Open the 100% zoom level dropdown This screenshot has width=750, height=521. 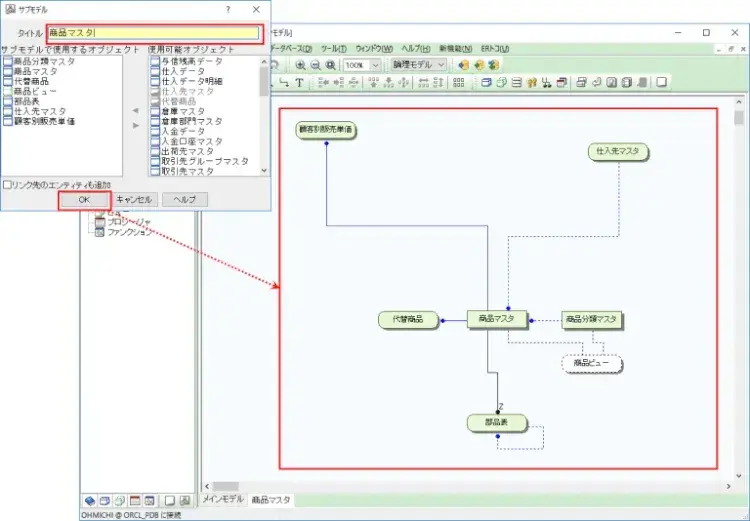click(376, 65)
